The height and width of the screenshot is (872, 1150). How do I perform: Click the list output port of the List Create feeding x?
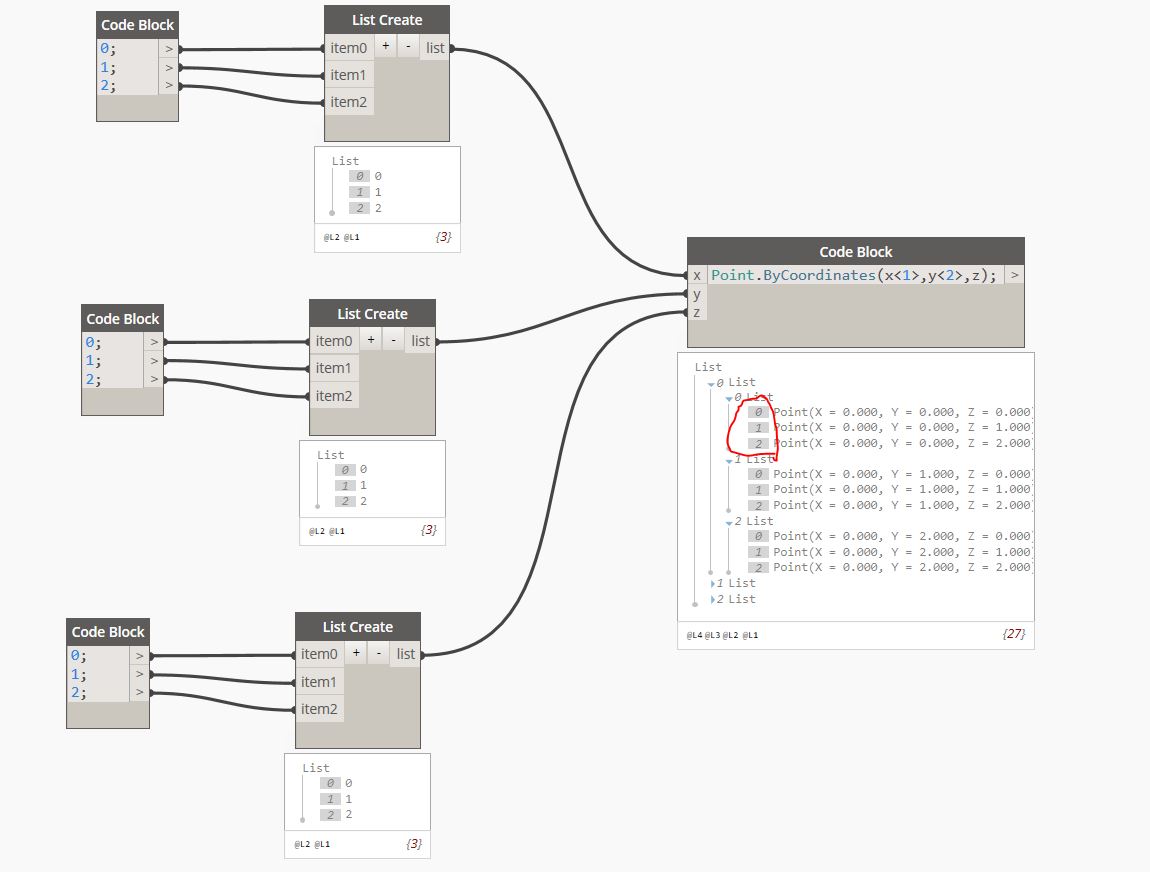coord(435,48)
